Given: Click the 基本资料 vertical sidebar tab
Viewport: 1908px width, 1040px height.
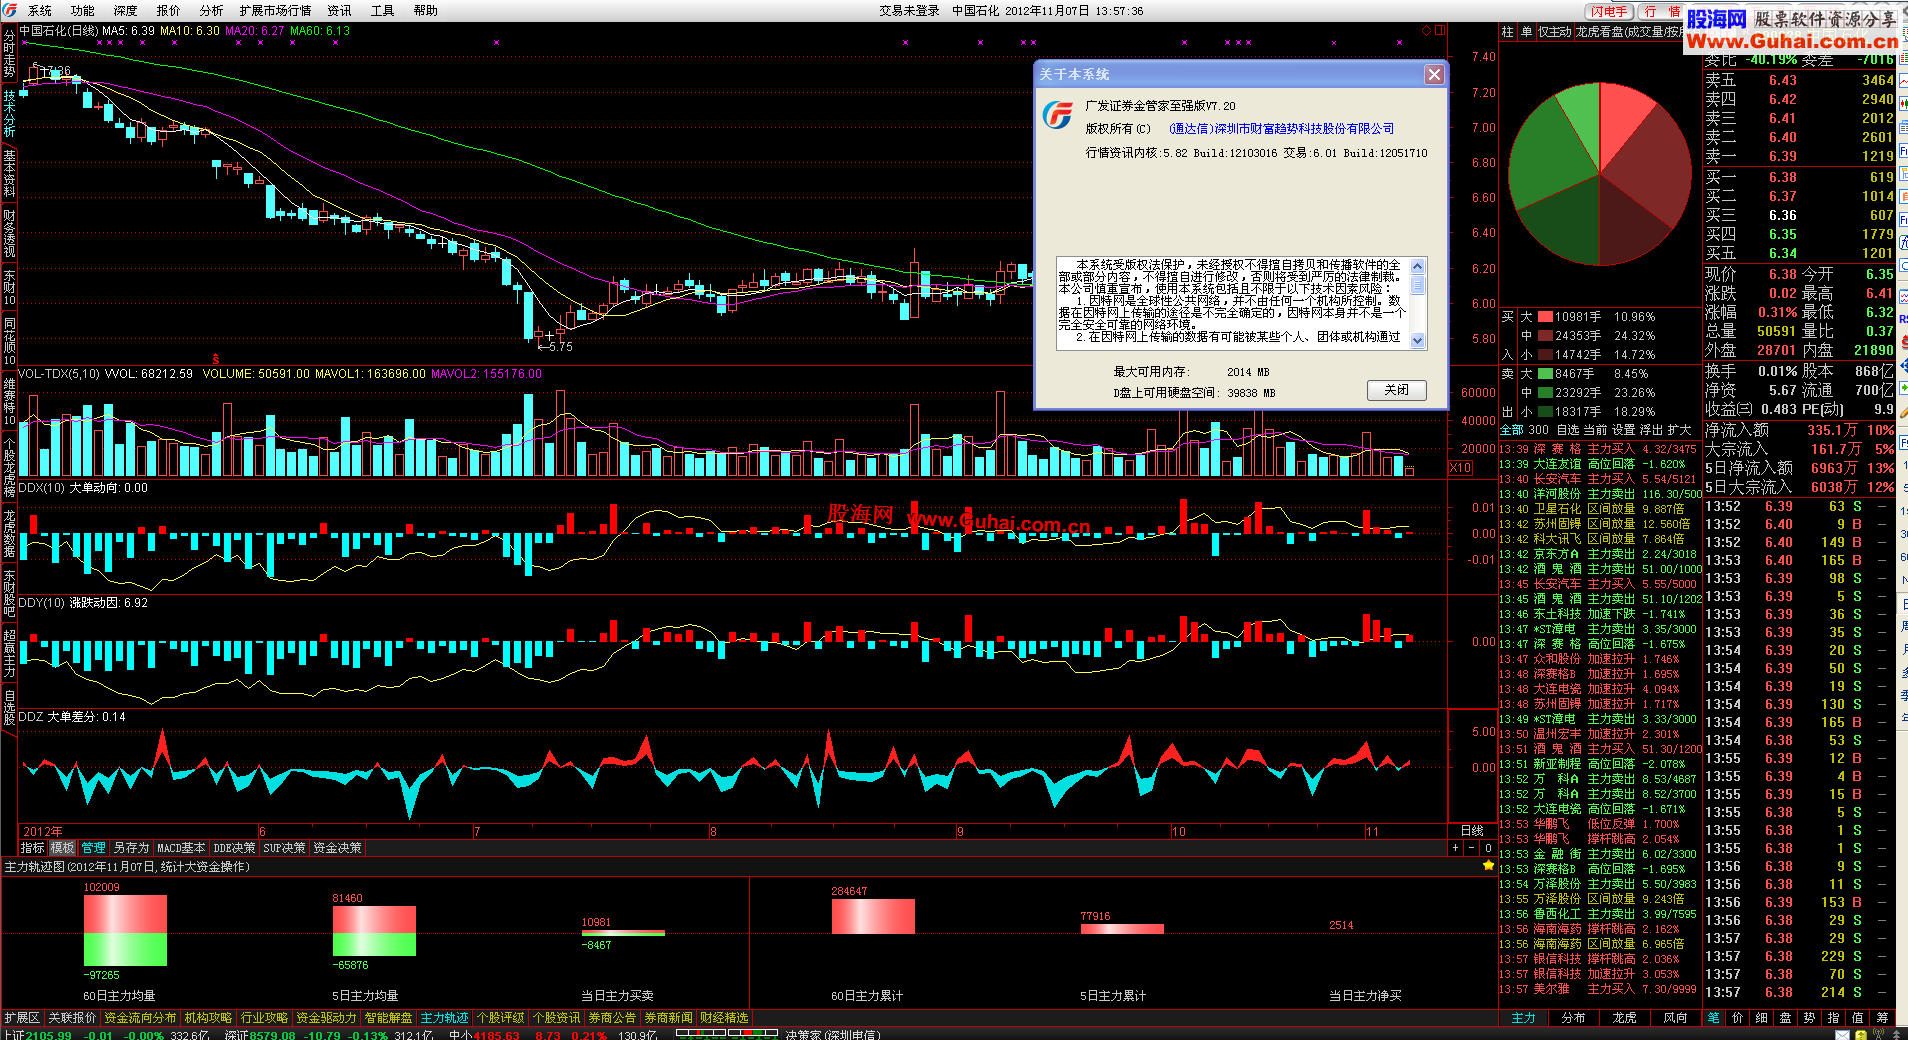Looking at the screenshot, I should (9, 172).
